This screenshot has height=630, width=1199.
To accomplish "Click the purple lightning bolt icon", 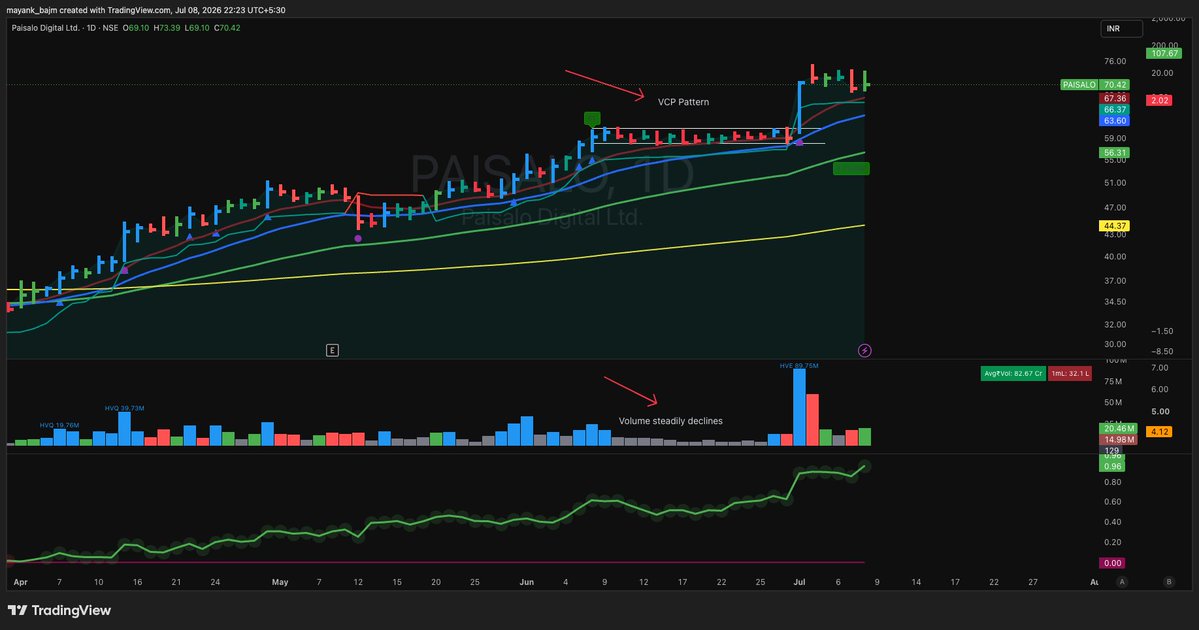I will (865, 351).
